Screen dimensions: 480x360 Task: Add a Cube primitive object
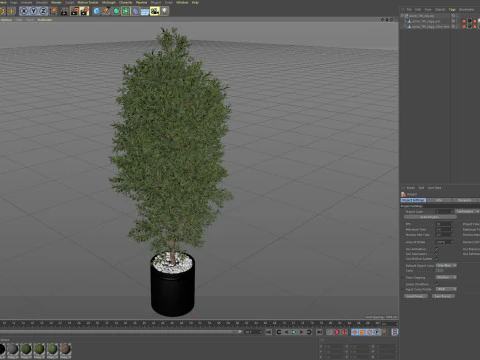(97, 11)
